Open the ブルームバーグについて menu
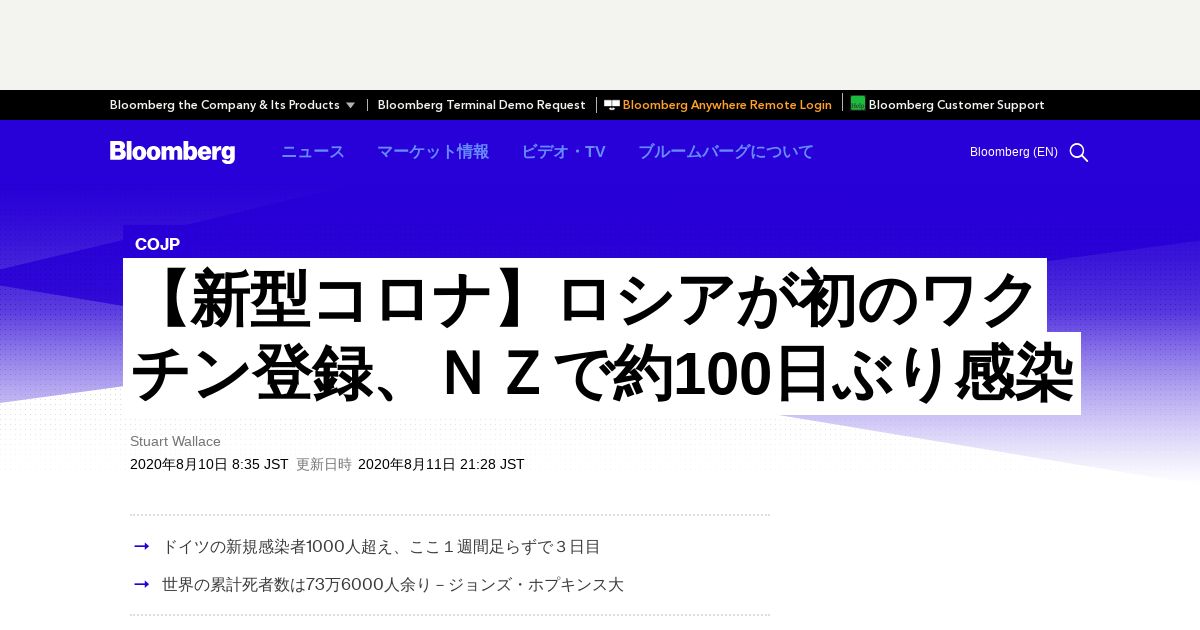Viewport: 1200px width, 630px height. click(726, 152)
